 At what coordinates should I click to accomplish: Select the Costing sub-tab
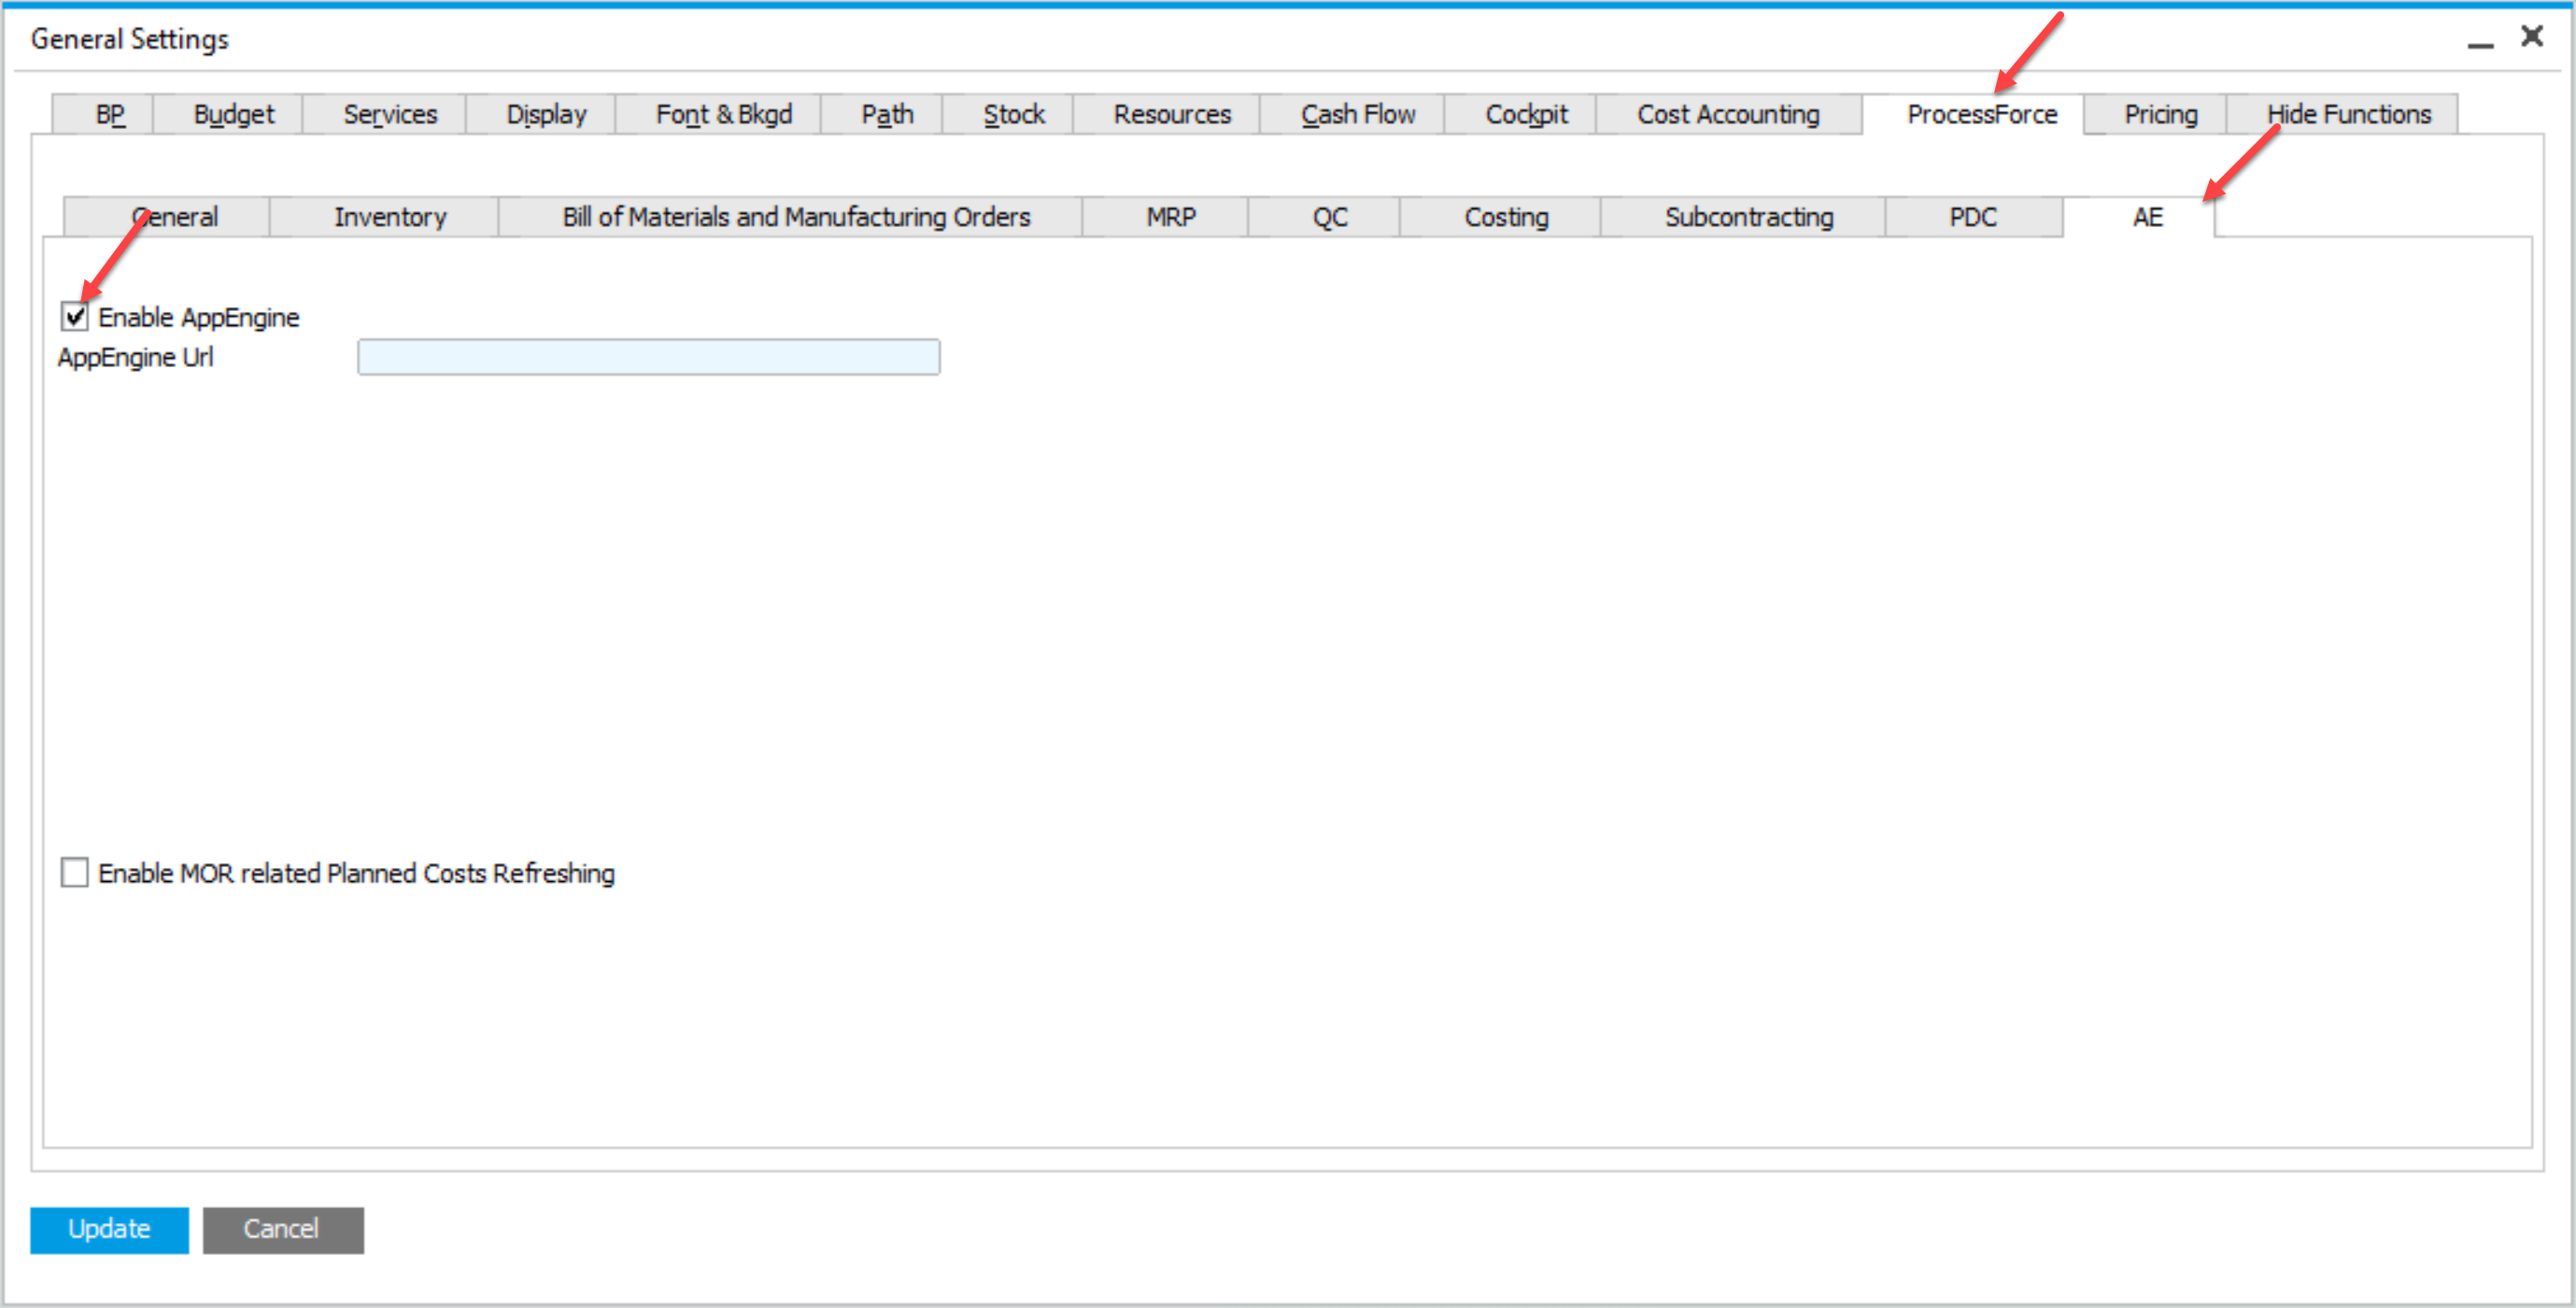pyautogui.click(x=1504, y=215)
